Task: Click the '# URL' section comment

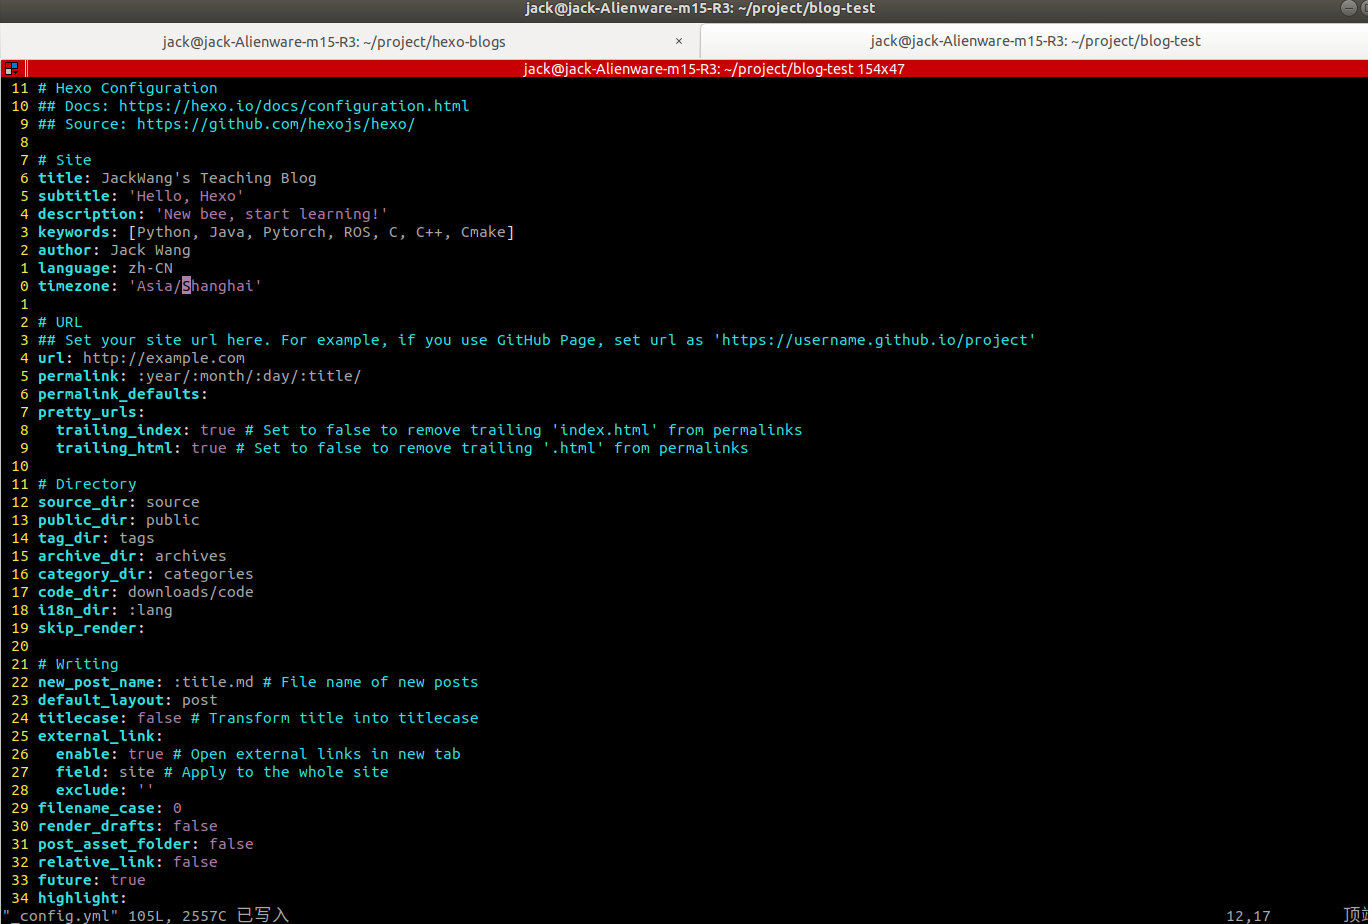Action: pyautogui.click(x=60, y=322)
